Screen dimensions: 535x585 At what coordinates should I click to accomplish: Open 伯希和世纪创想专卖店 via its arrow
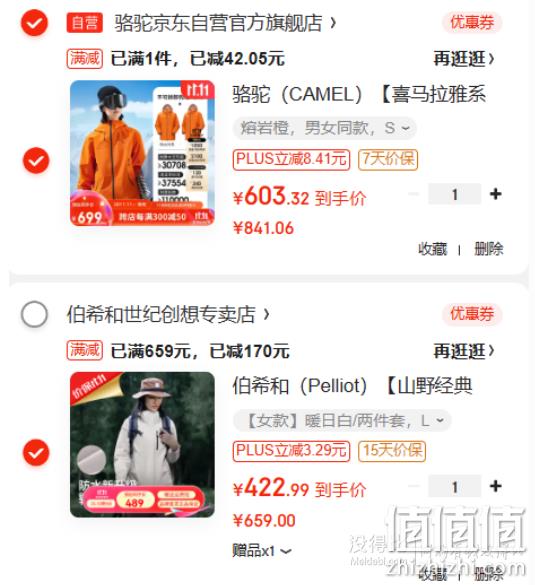266,314
